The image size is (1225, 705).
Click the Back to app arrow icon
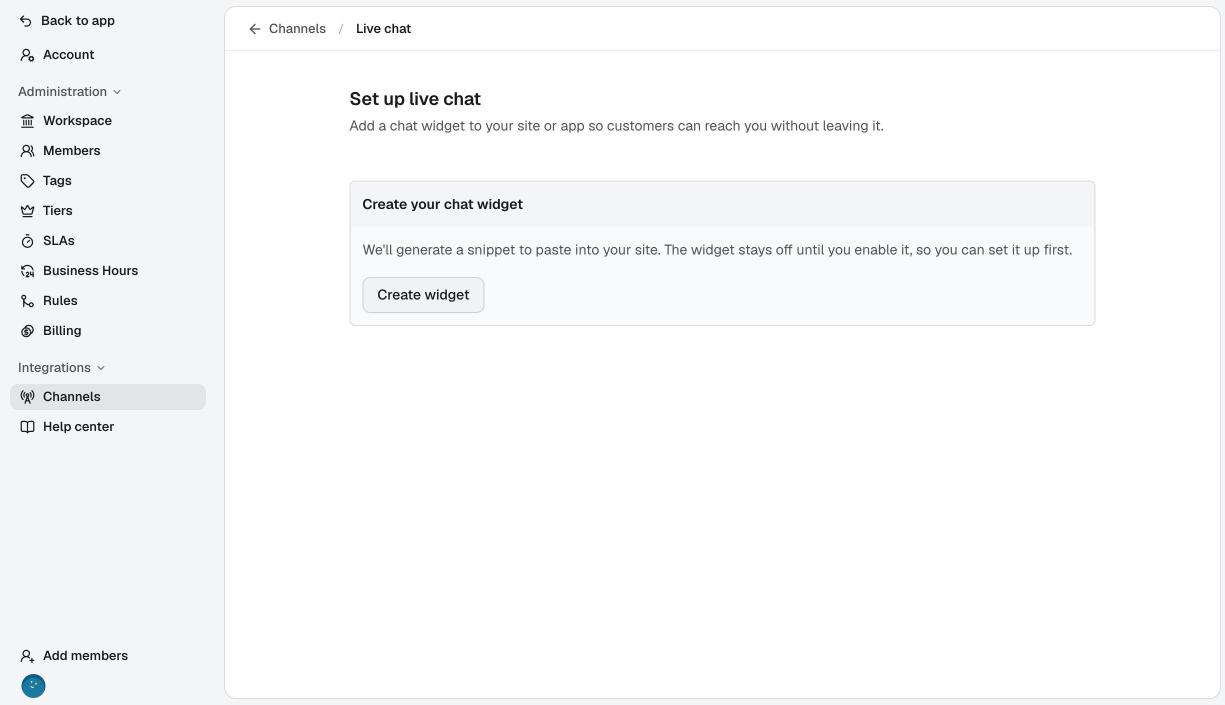pos(26,21)
